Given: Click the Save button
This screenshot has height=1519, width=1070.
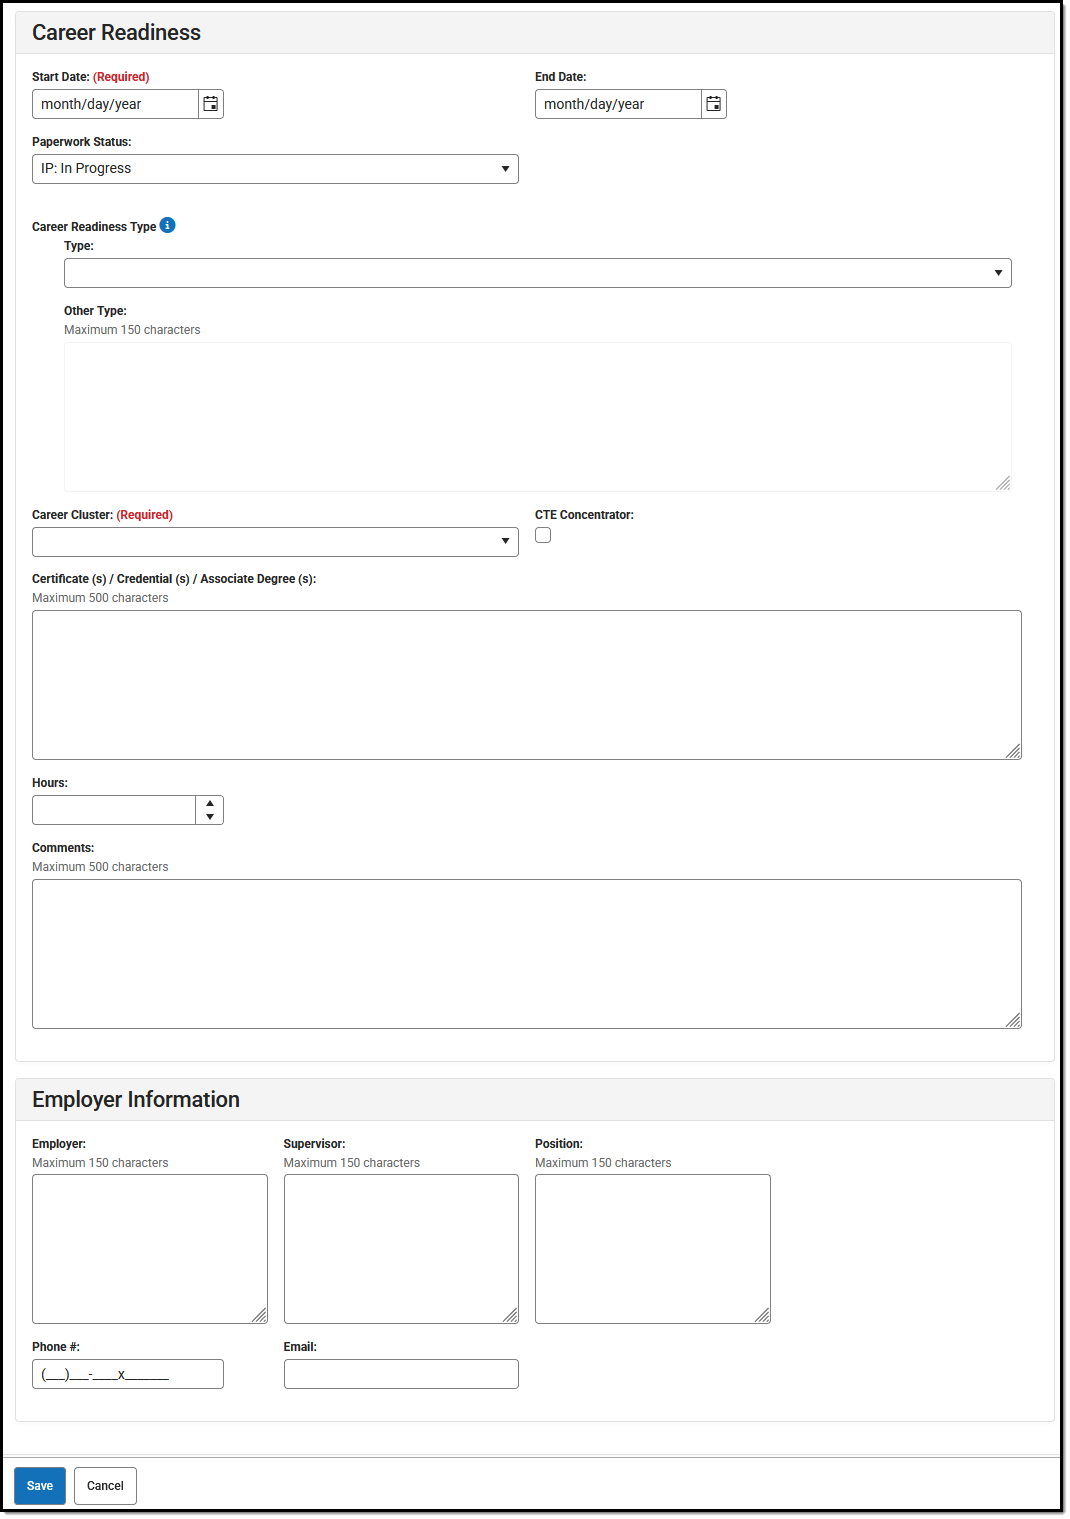Looking at the screenshot, I should click(39, 1485).
